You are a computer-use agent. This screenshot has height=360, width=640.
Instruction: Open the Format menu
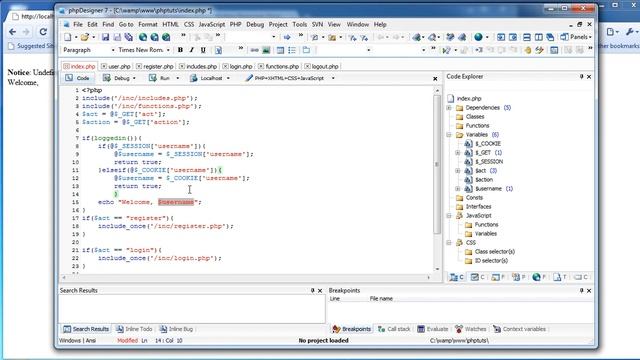(148, 24)
